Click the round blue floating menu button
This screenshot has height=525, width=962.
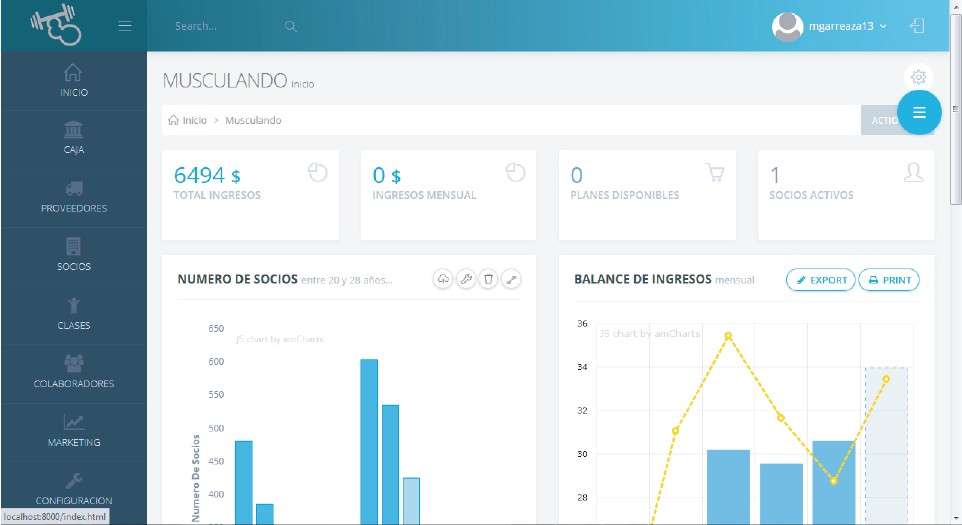tap(919, 112)
